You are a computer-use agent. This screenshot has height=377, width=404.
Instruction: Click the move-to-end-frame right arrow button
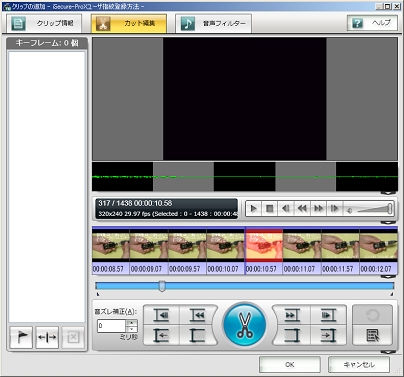(328, 335)
